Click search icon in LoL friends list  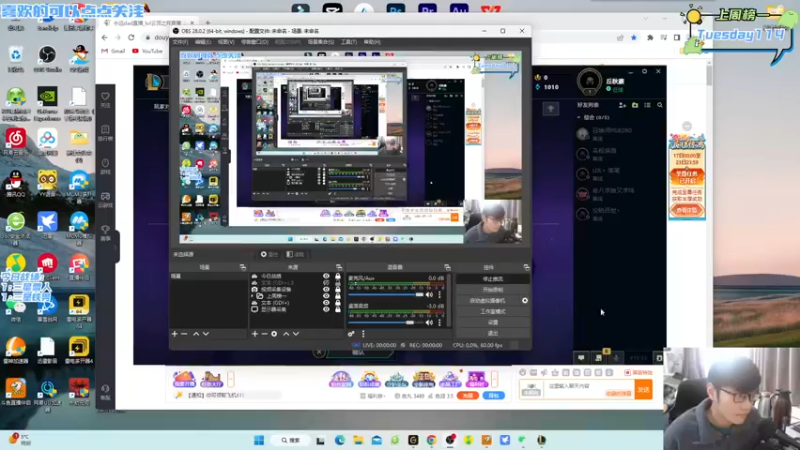(x=660, y=105)
